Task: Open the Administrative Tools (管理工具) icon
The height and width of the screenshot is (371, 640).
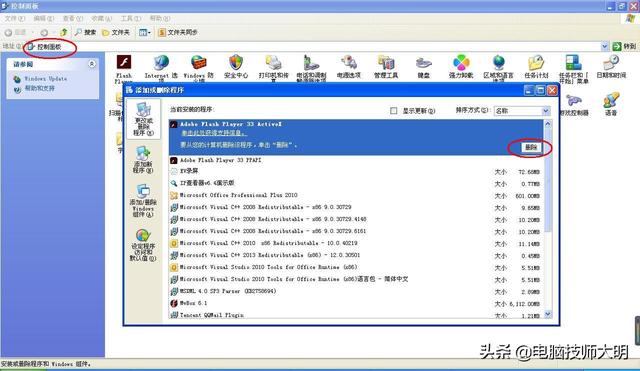Action: tap(386, 67)
